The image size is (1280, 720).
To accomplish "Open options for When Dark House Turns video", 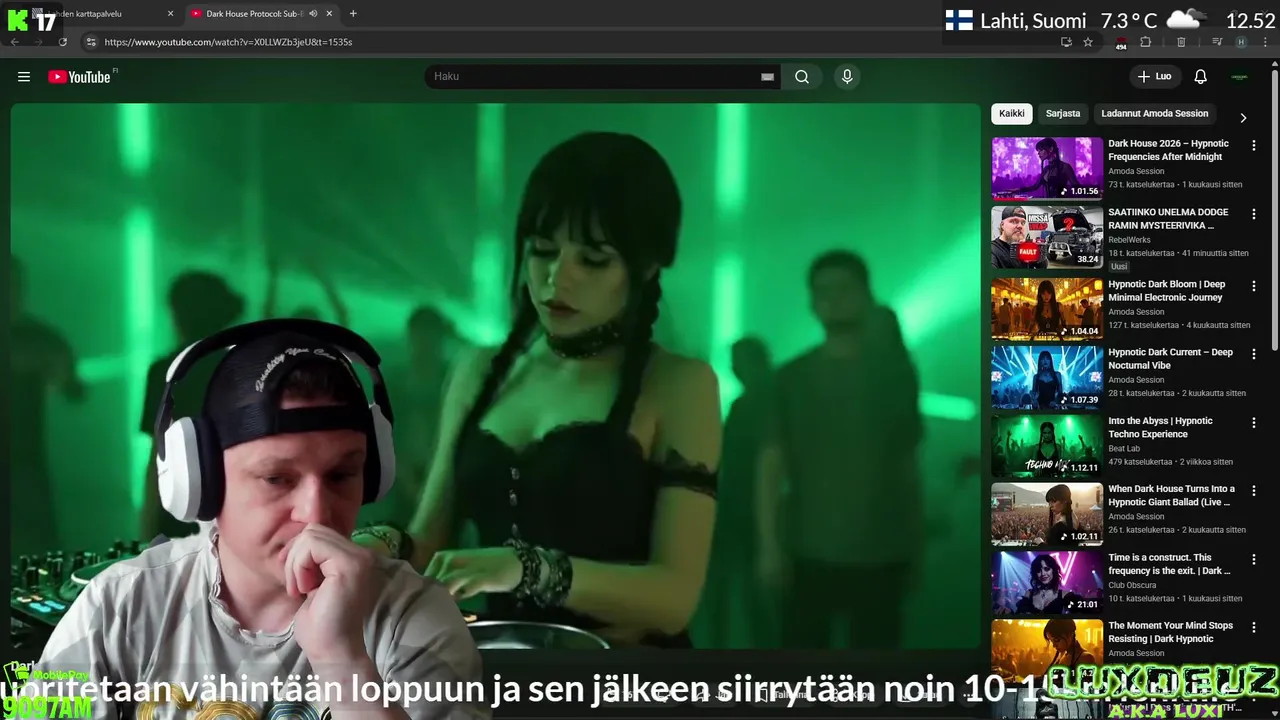I will [x=1254, y=491].
